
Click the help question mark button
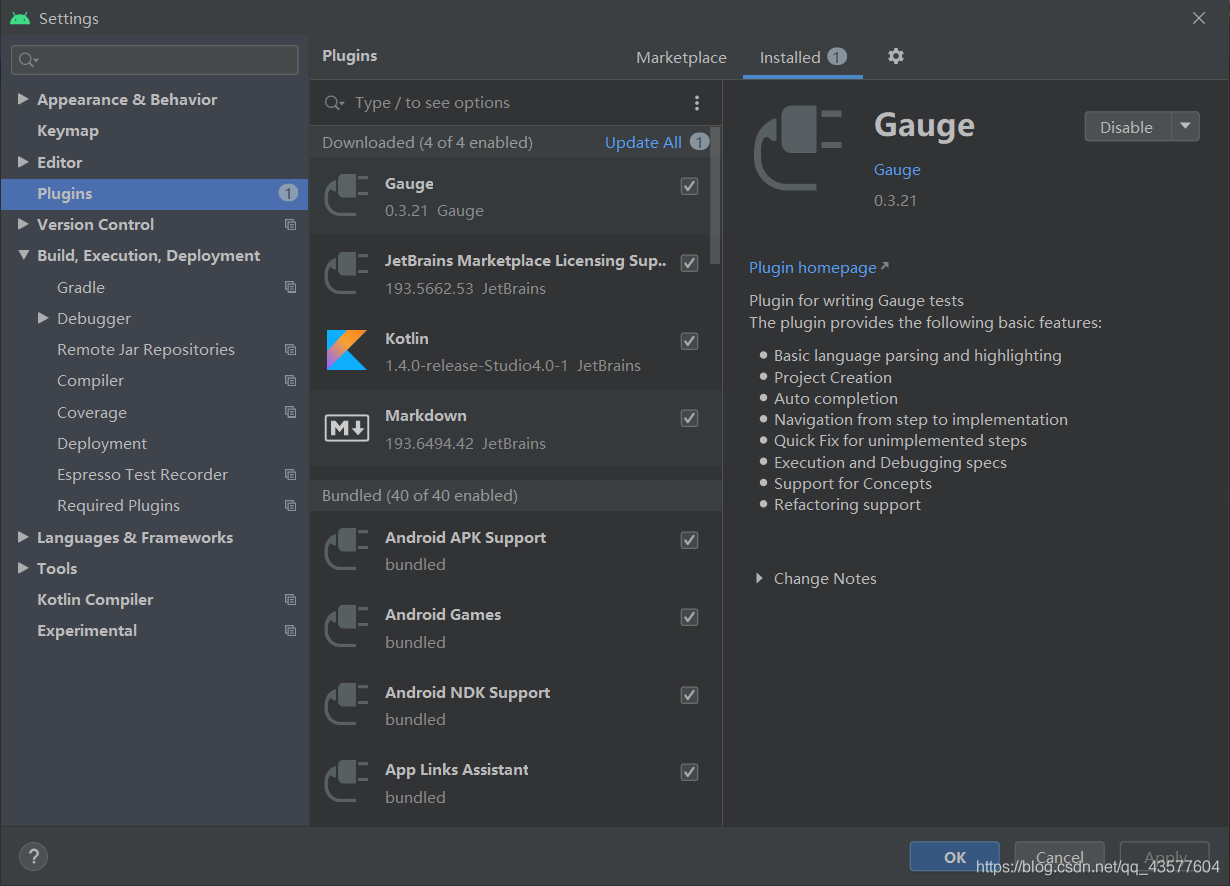tap(33, 856)
